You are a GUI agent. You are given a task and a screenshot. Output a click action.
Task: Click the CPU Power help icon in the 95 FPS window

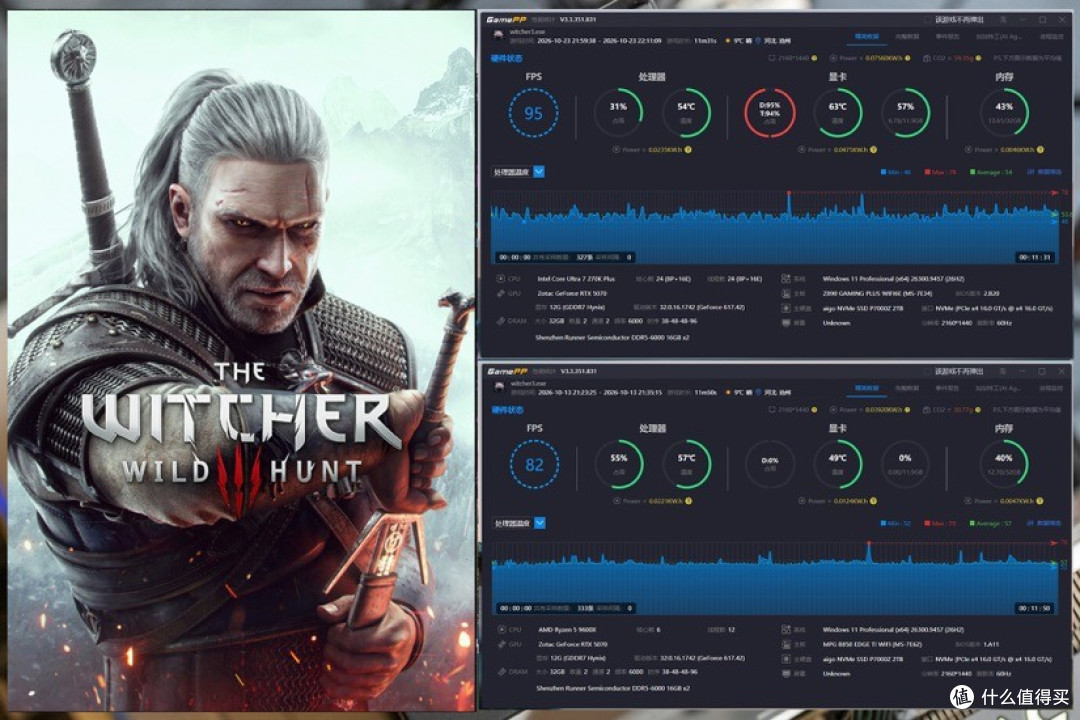[688, 150]
